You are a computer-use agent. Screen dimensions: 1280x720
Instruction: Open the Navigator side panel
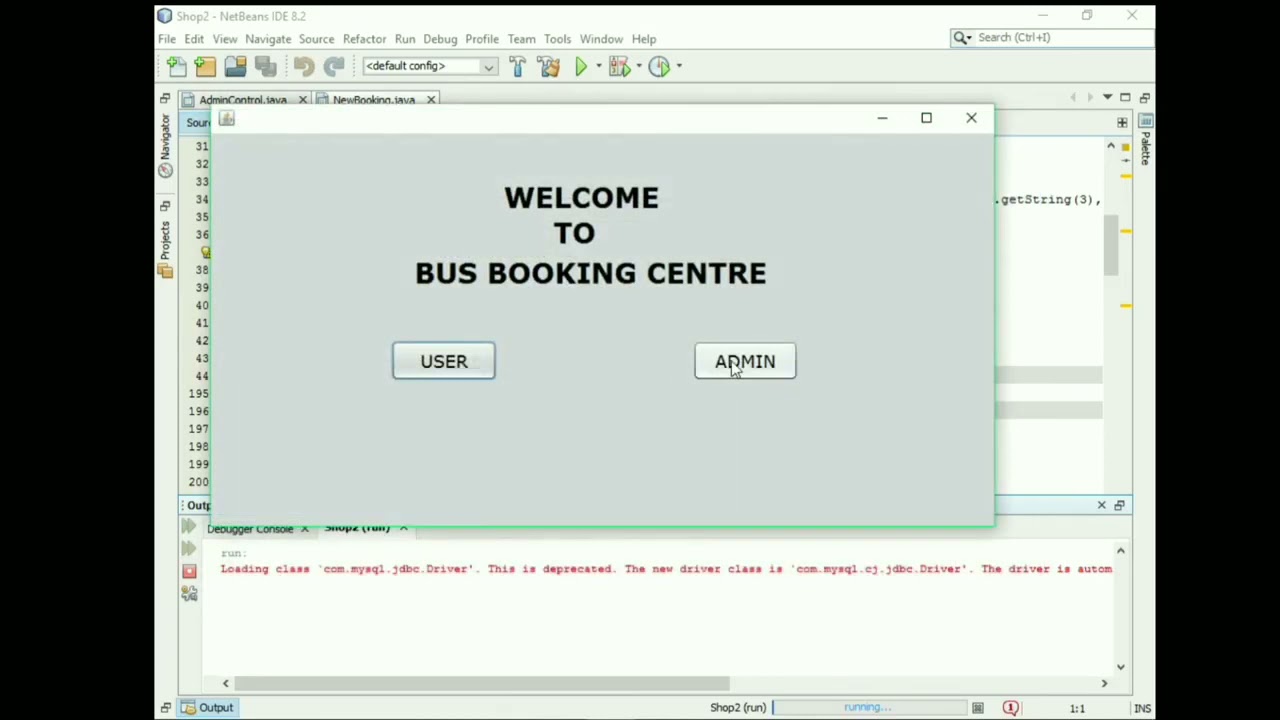pyautogui.click(x=165, y=145)
